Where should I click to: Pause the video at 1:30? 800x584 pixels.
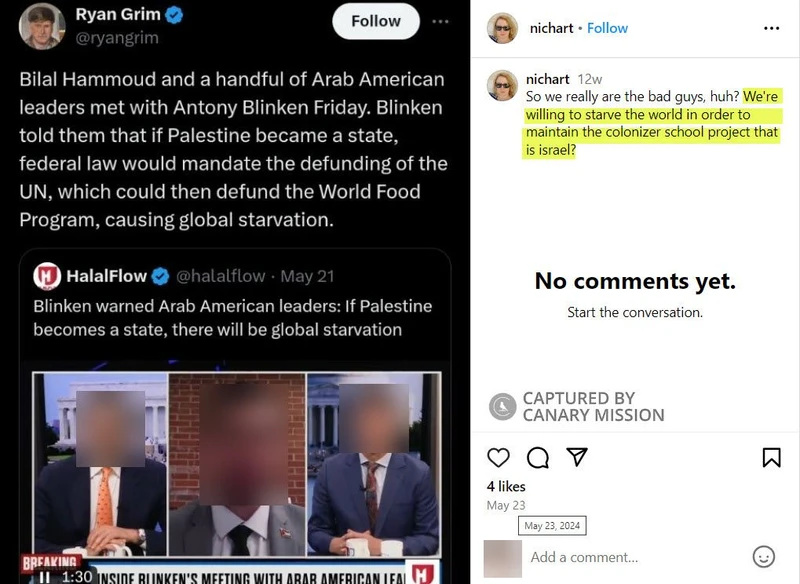tap(44, 577)
